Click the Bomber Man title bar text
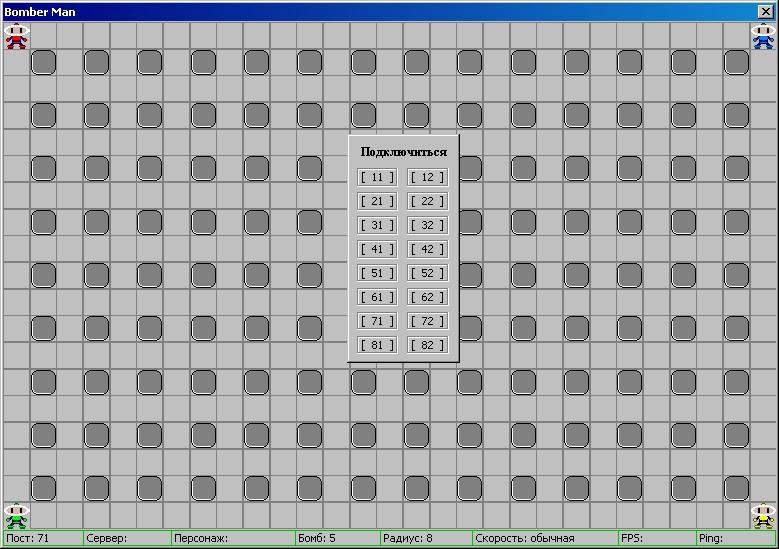This screenshot has width=779, height=549. (40, 12)
